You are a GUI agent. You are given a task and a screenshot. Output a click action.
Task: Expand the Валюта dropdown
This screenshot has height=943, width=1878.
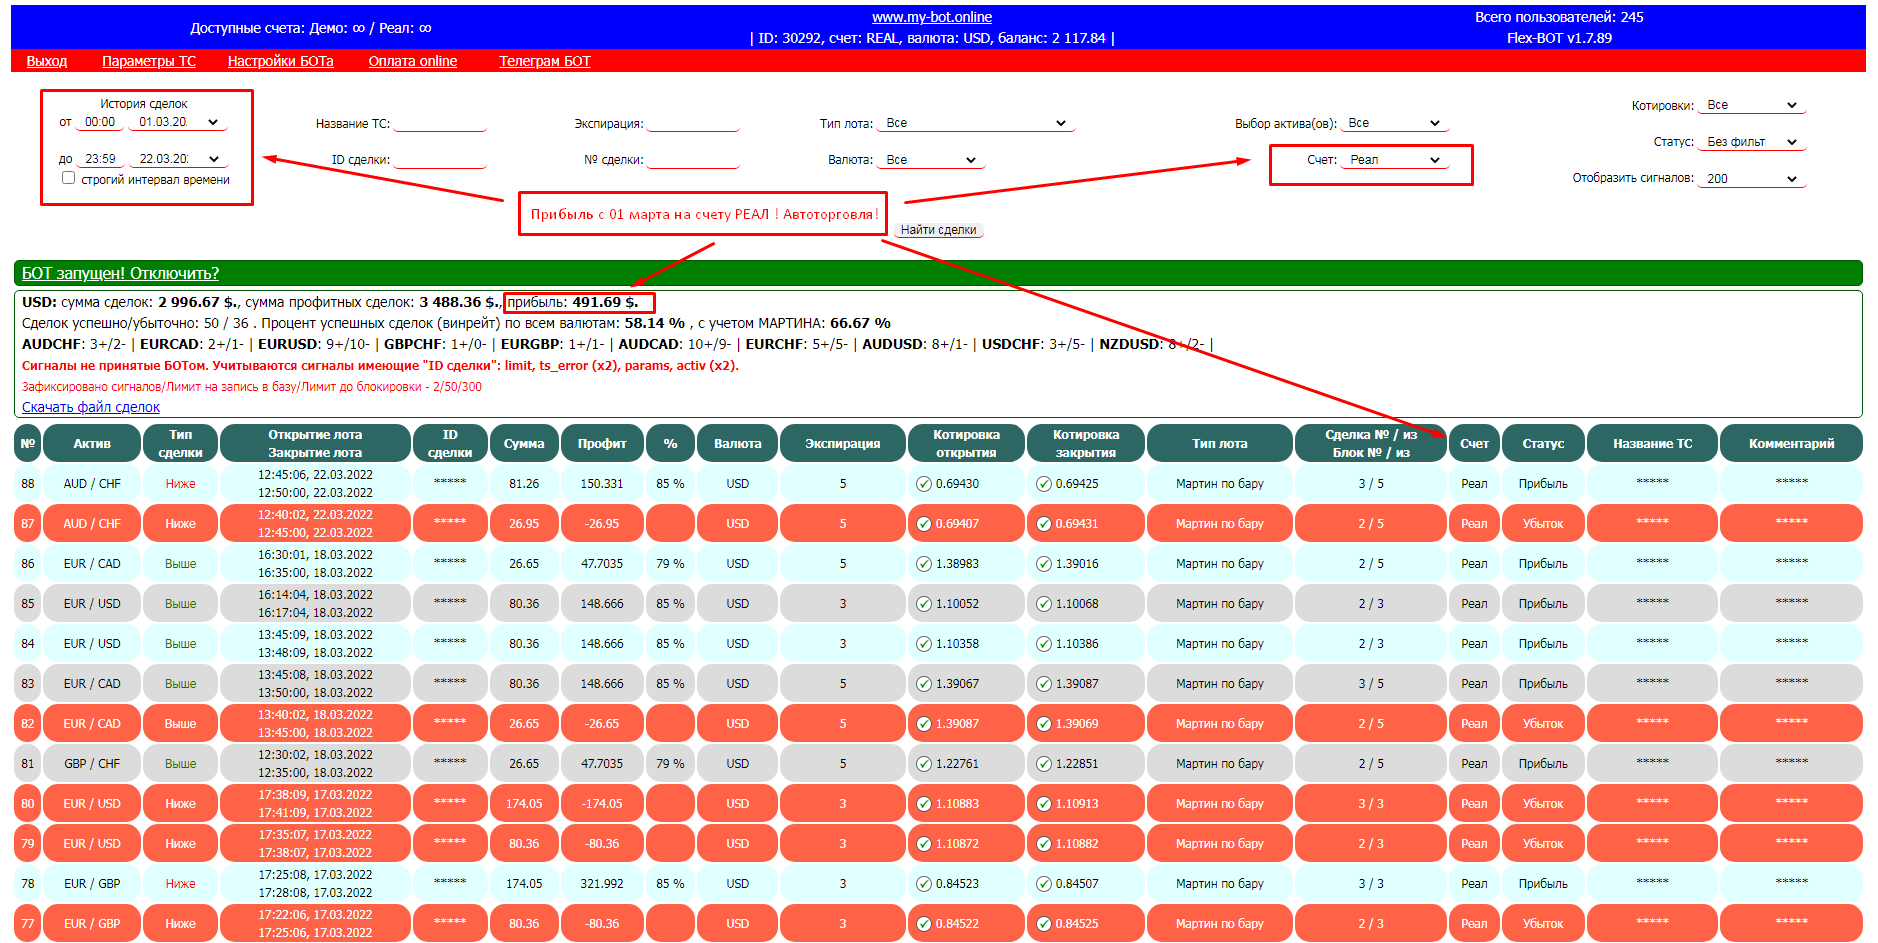click(x=930, y=160)
